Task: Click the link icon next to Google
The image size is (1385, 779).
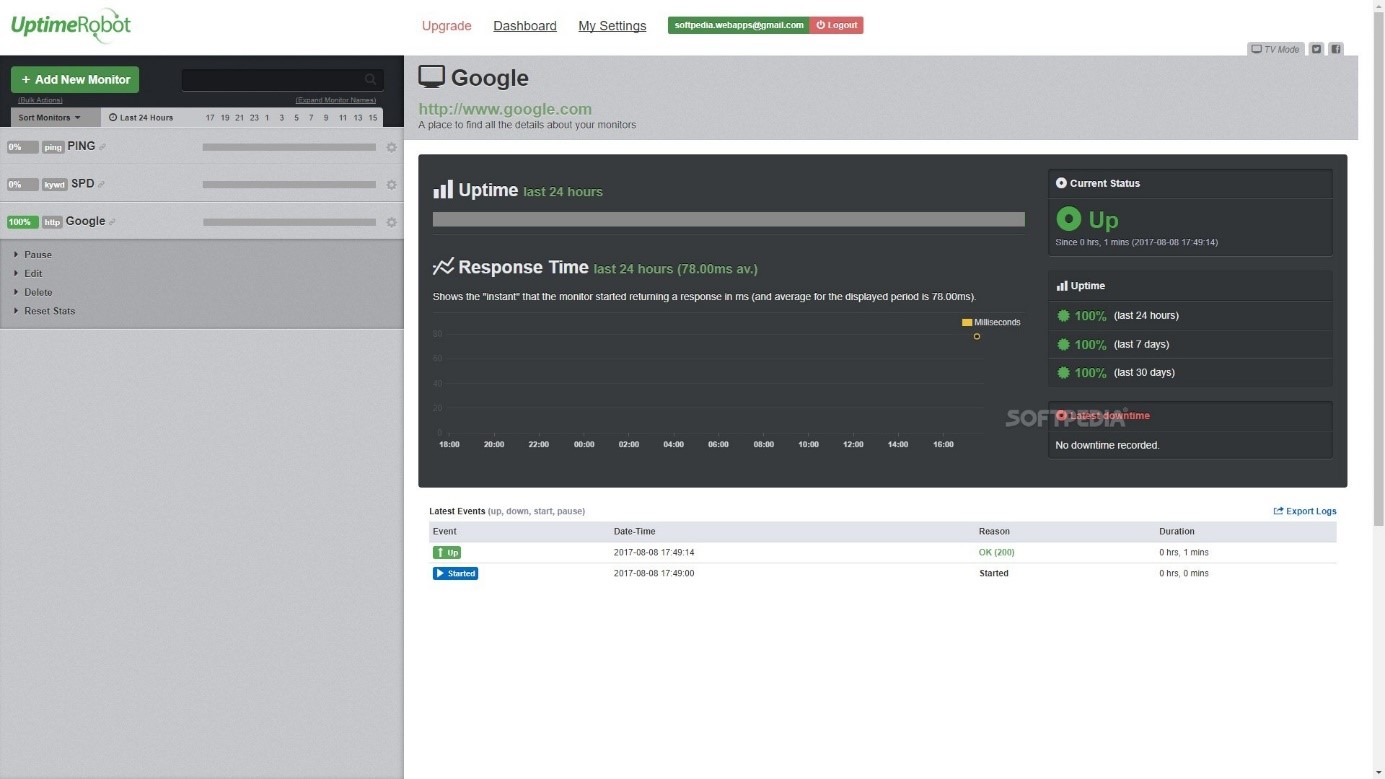Action: pos(112,222)
